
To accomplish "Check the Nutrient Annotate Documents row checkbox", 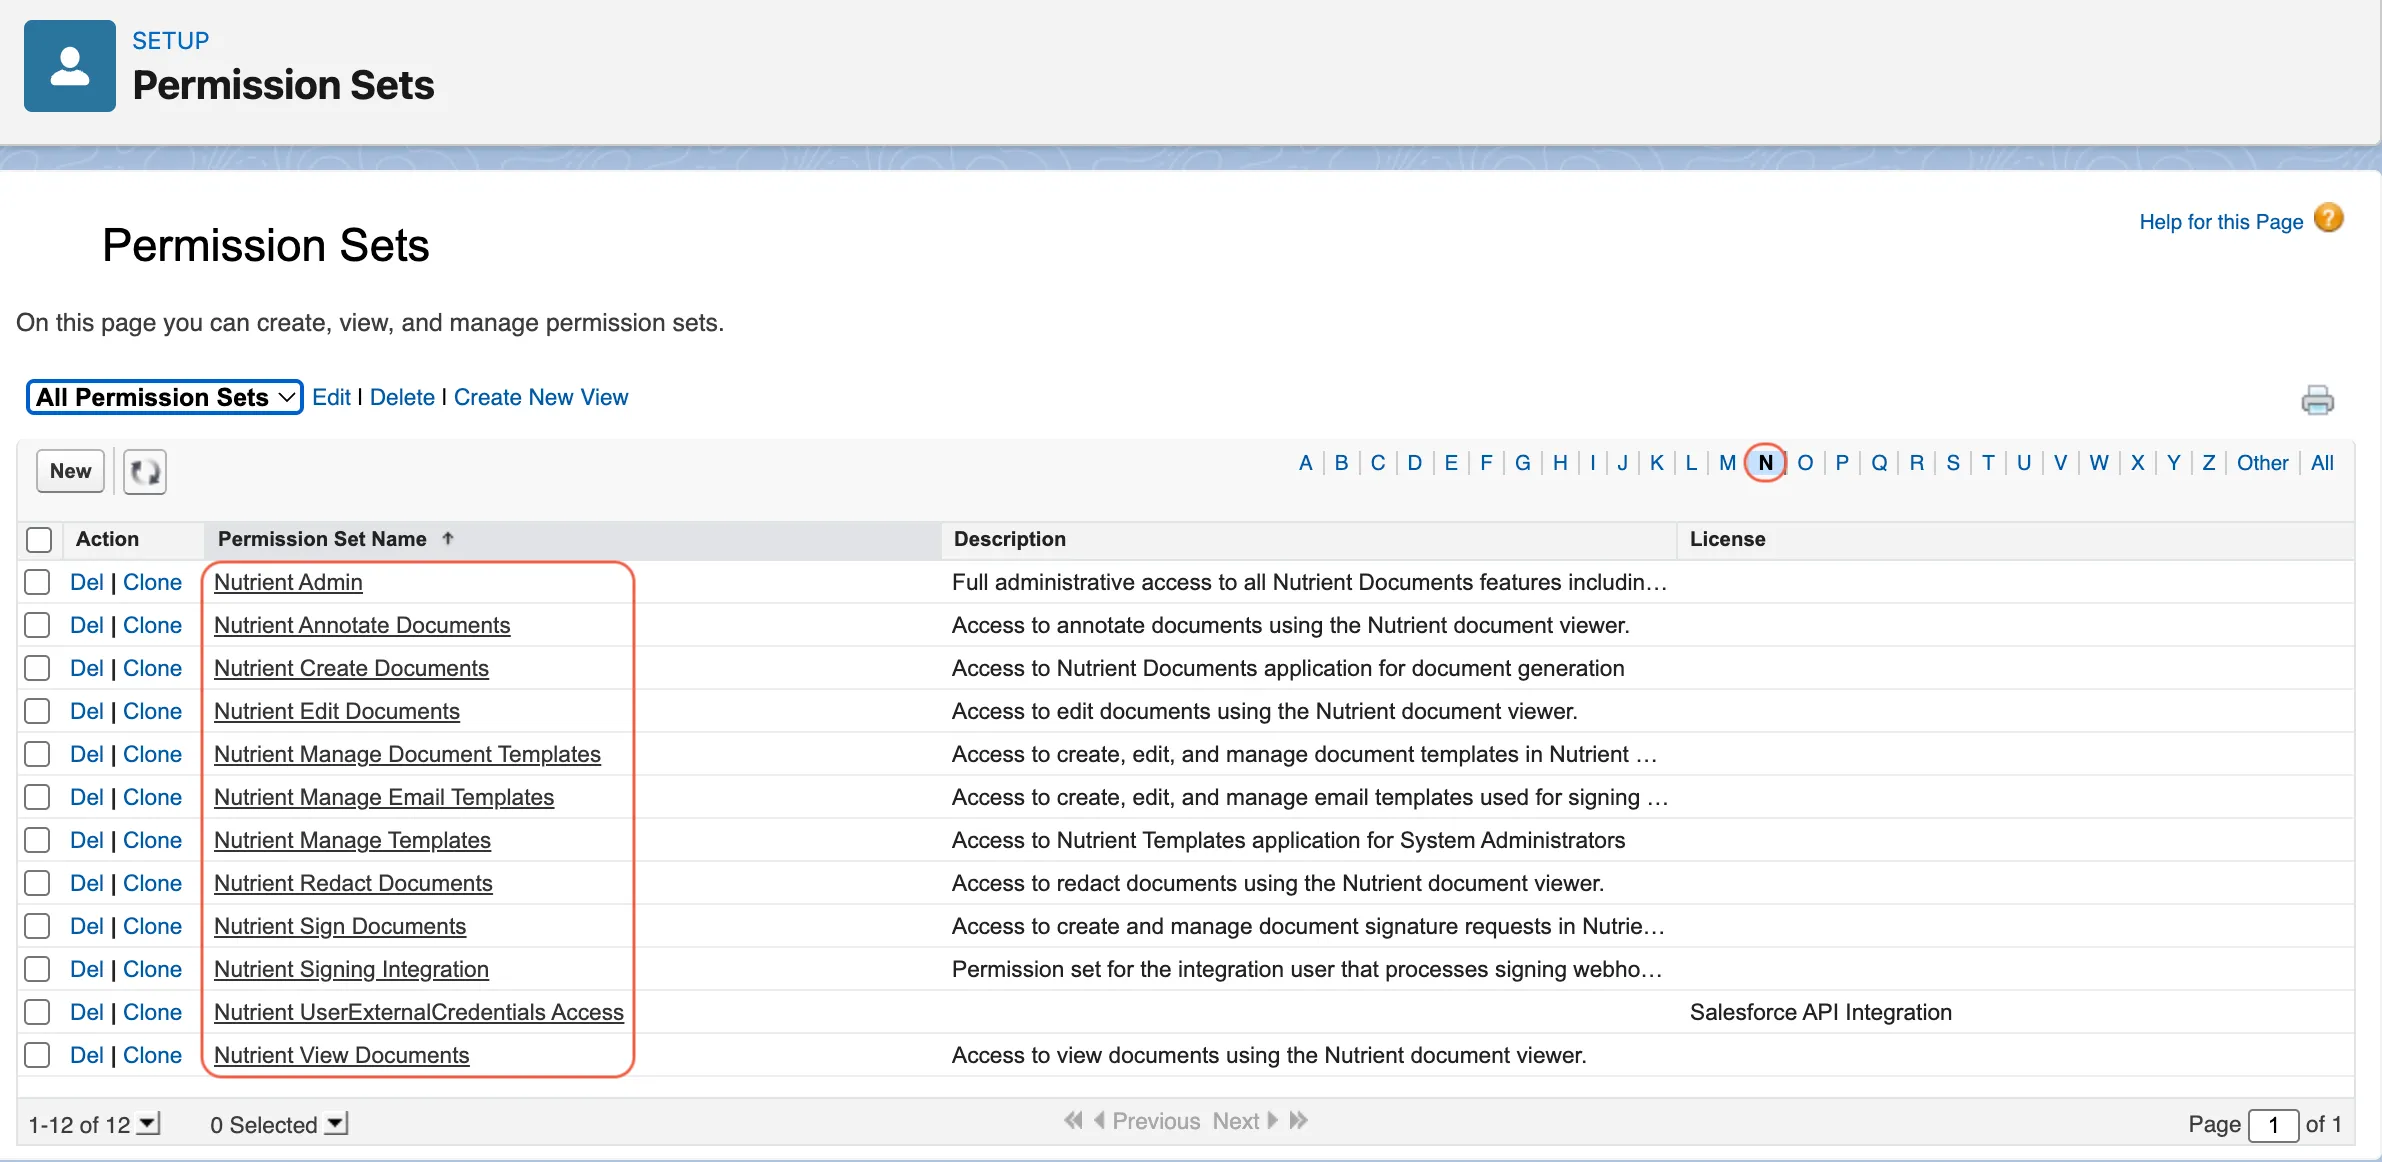I will tap(37, 625).
